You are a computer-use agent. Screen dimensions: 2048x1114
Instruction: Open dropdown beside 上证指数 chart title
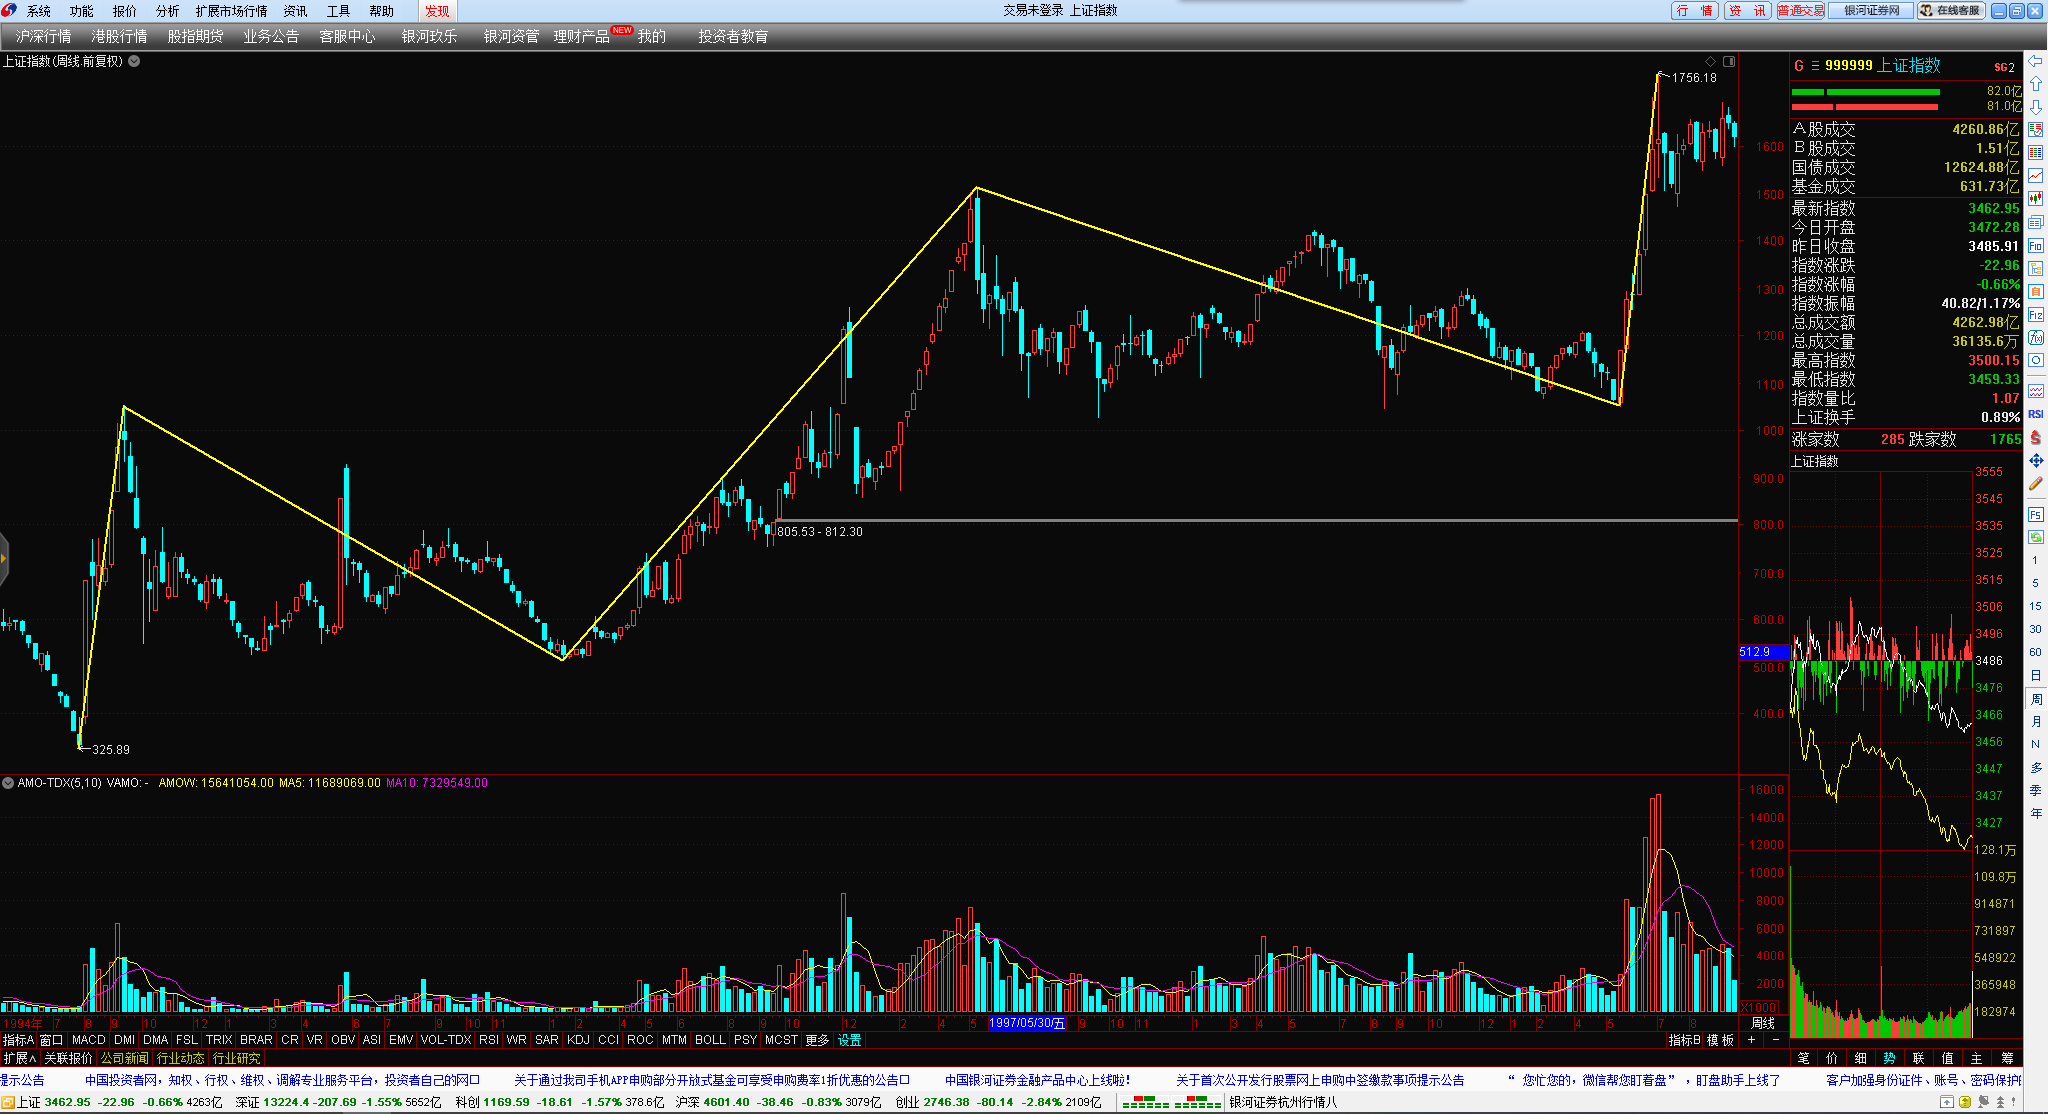(134, 61)
